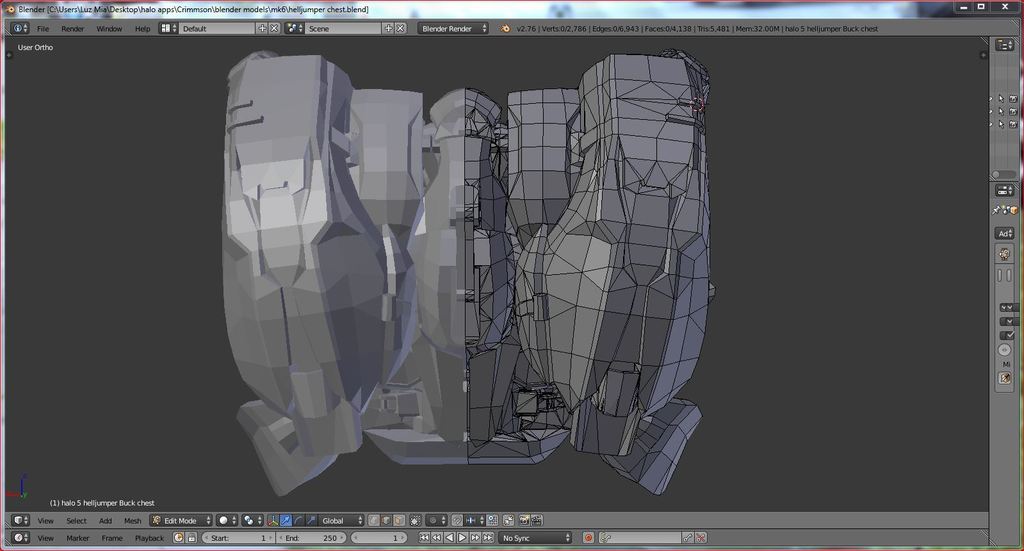Select edge select mode icon
Screen dimensions: 1024x551
point(386,520)
